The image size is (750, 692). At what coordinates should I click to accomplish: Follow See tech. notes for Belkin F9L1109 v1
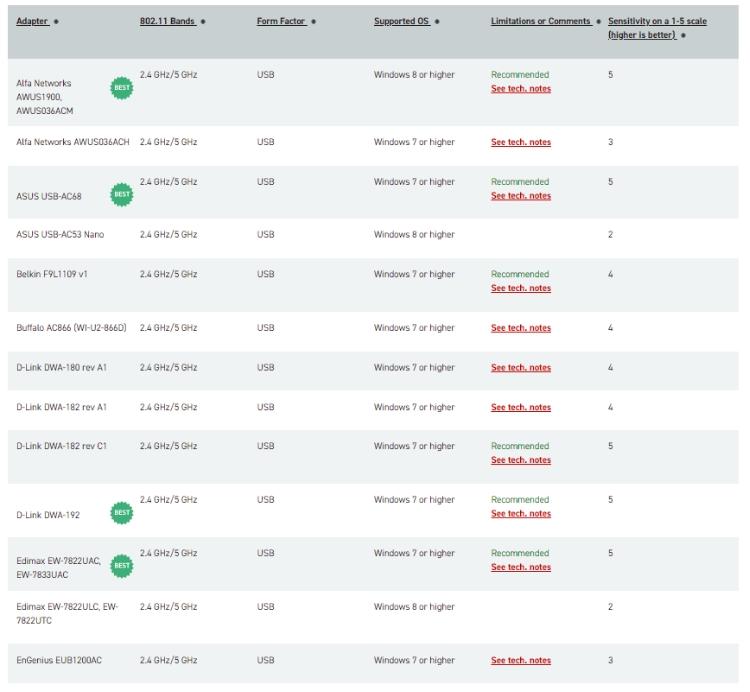pos(520,288)
